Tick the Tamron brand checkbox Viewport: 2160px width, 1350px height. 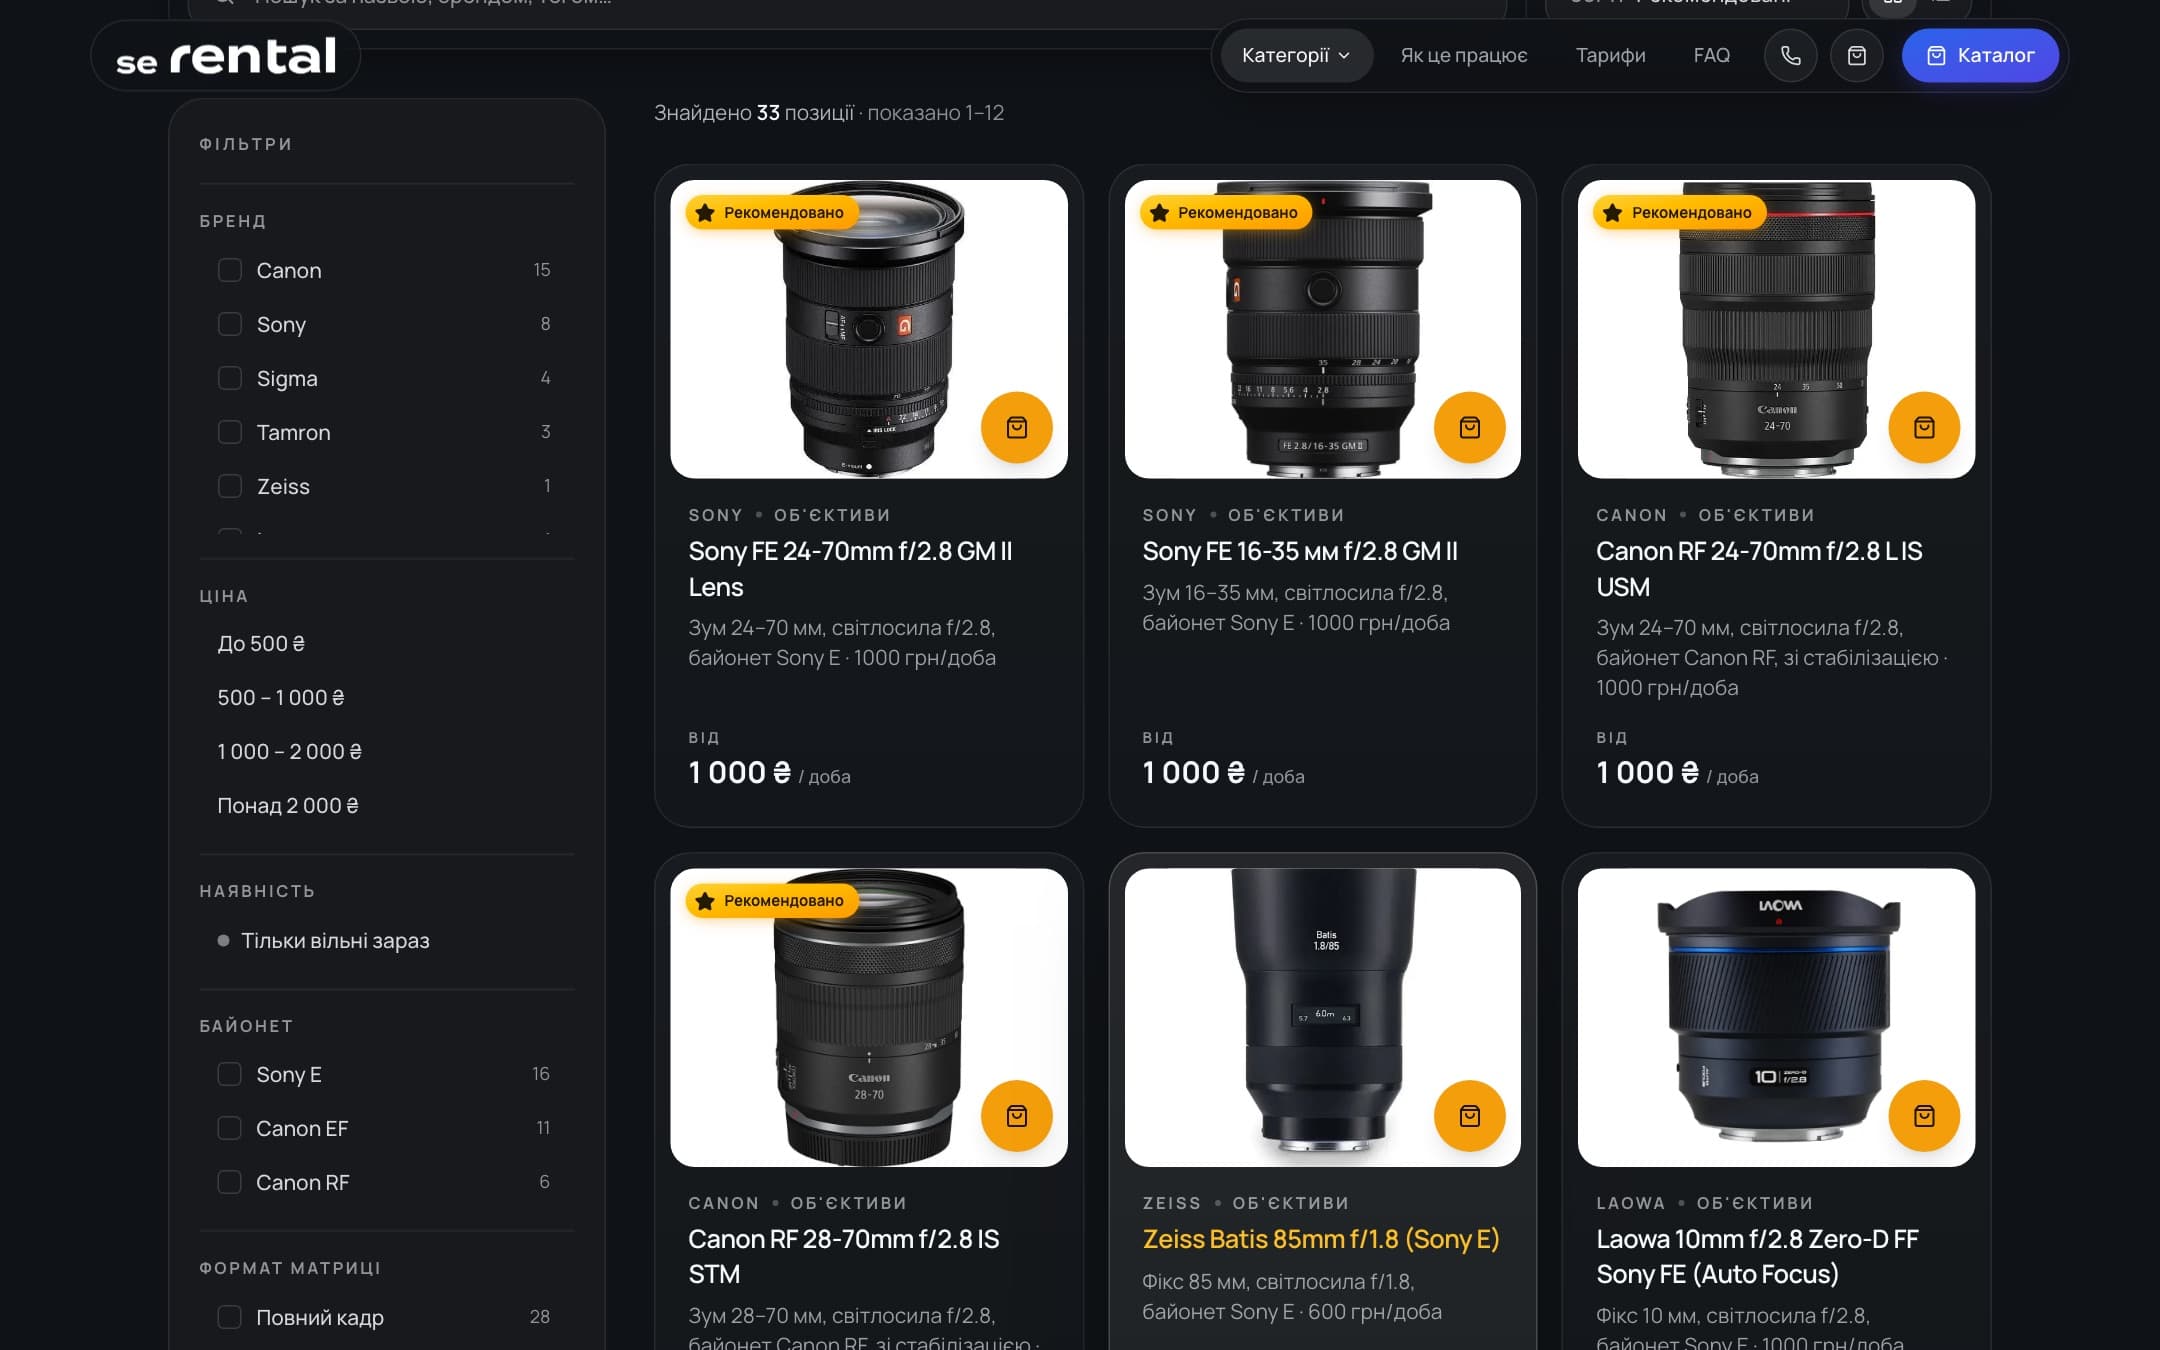(x=230, y=432)
